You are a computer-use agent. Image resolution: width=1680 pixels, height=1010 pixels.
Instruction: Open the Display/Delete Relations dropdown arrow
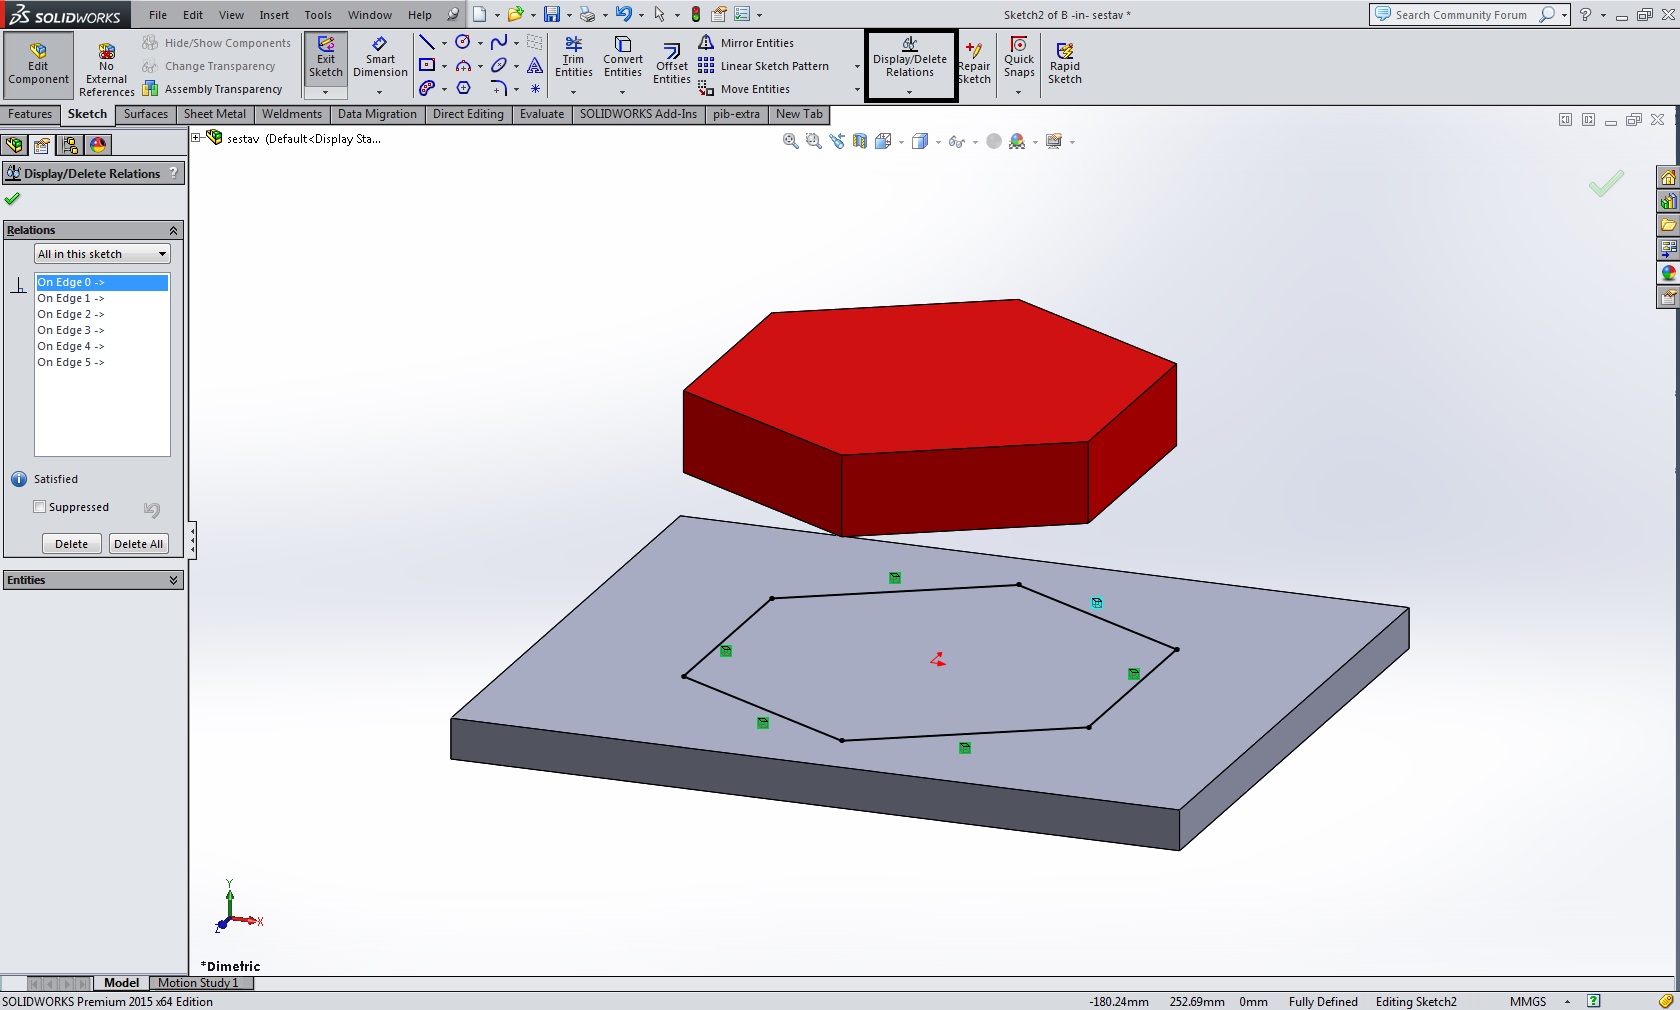(909, 92)
